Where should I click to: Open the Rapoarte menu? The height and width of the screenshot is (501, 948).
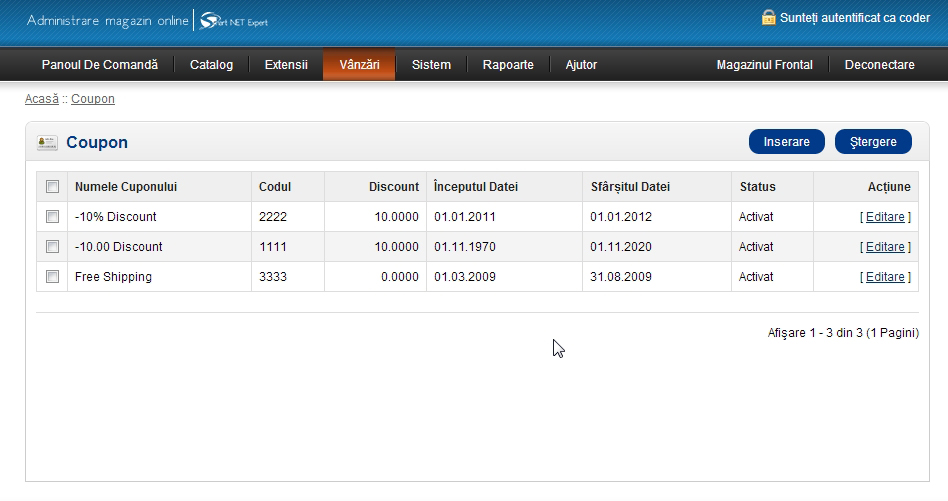point(508,65)
